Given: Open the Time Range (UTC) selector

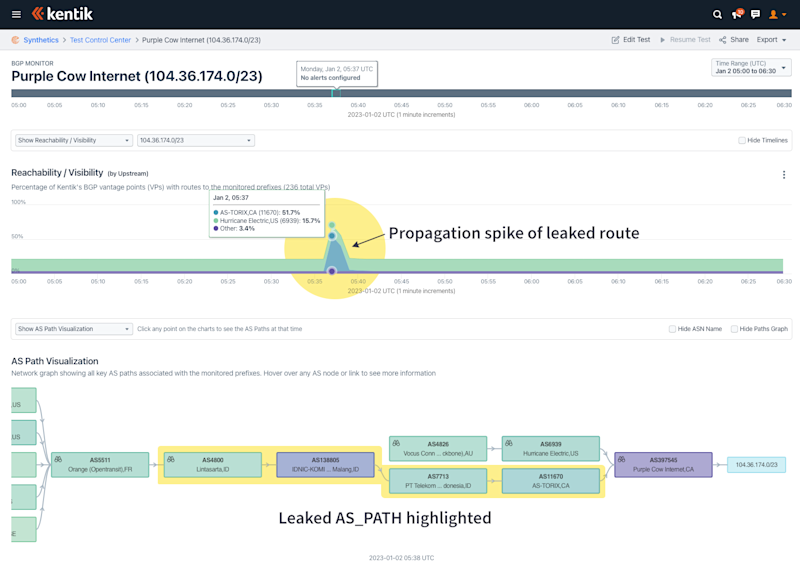Looking at the screenshot, I should tap(751, 67).
